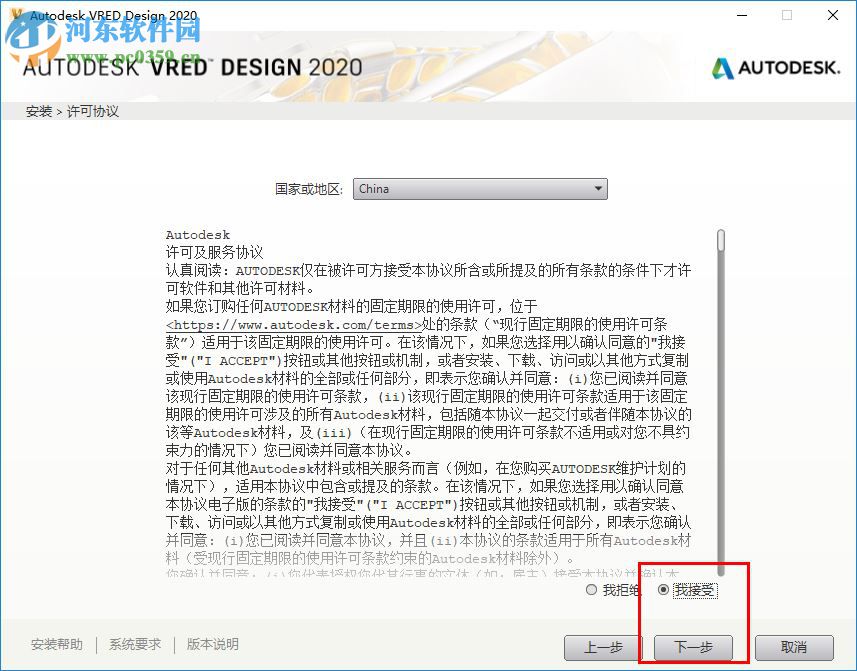Open the 系统要求 system requirements link
Viewport: 857px width, 671px height.
[x=134, y=645]
